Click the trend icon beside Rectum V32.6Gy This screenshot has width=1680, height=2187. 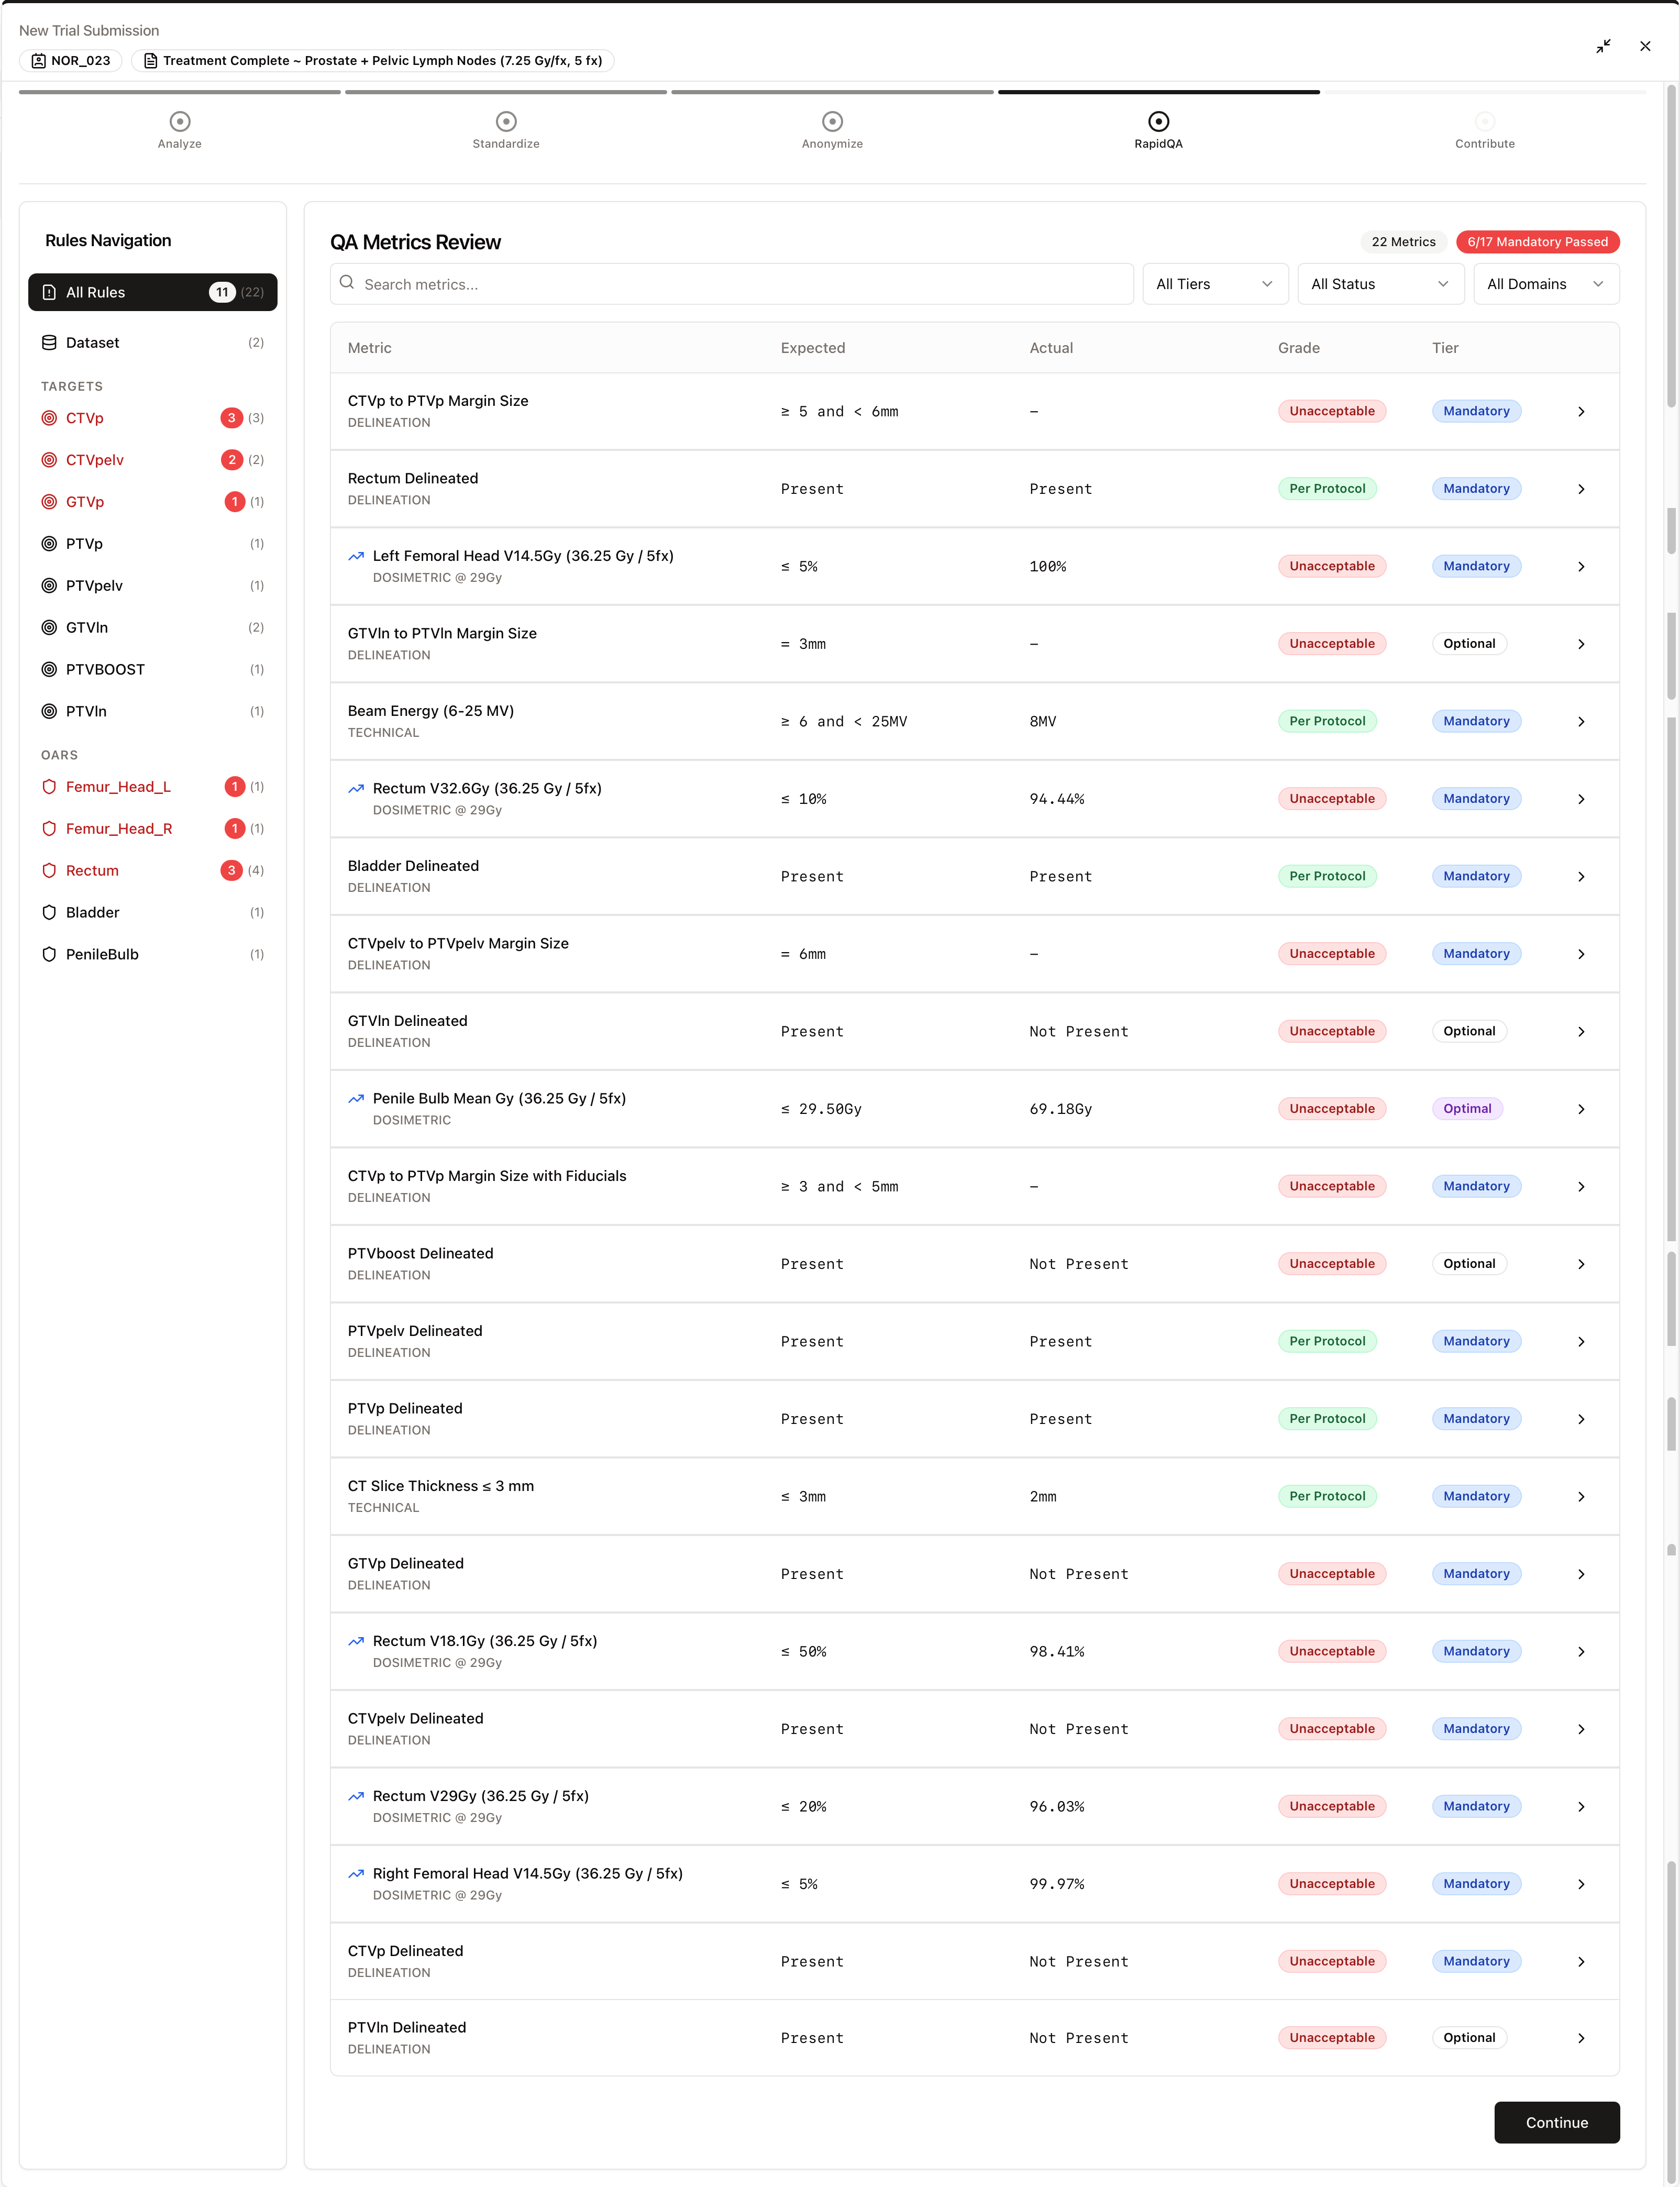click(356, 789)
